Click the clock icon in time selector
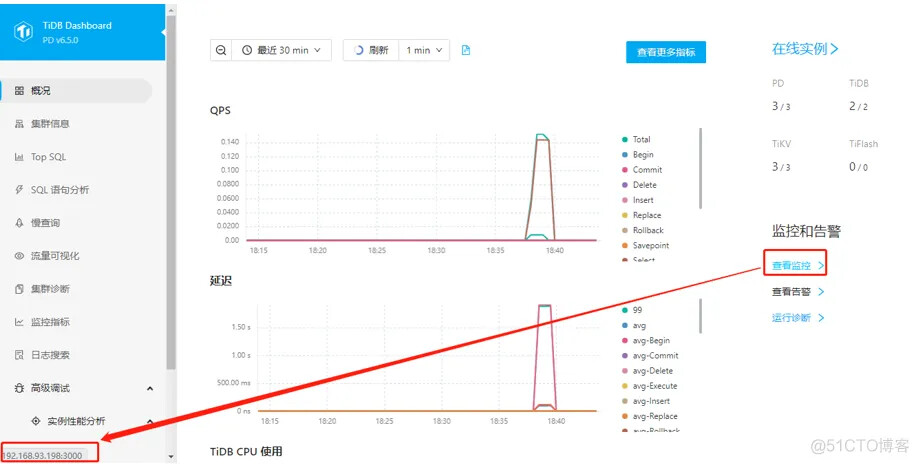This screenshot has height=464, width=919. pyautogui.click(x=247, y=50)
